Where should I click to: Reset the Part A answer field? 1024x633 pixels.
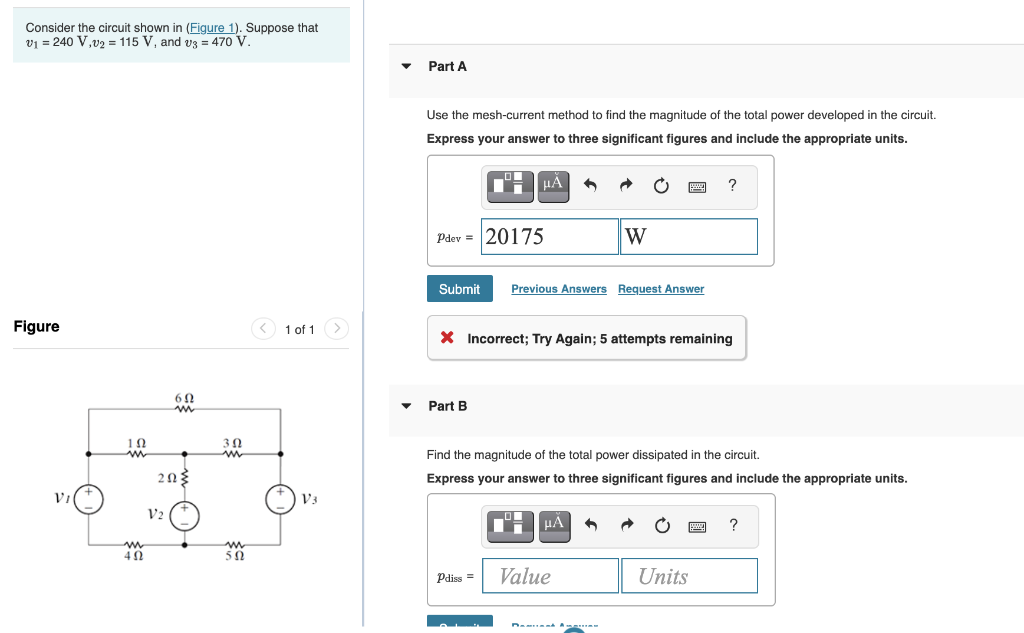click(661, 186)
